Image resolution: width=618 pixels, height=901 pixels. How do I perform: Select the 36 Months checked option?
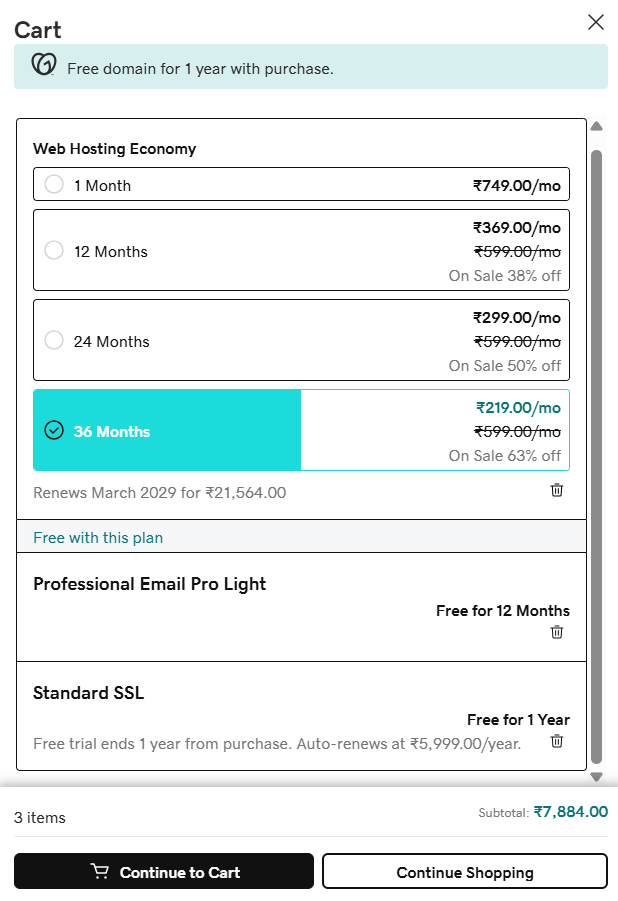tap(54, 430)
